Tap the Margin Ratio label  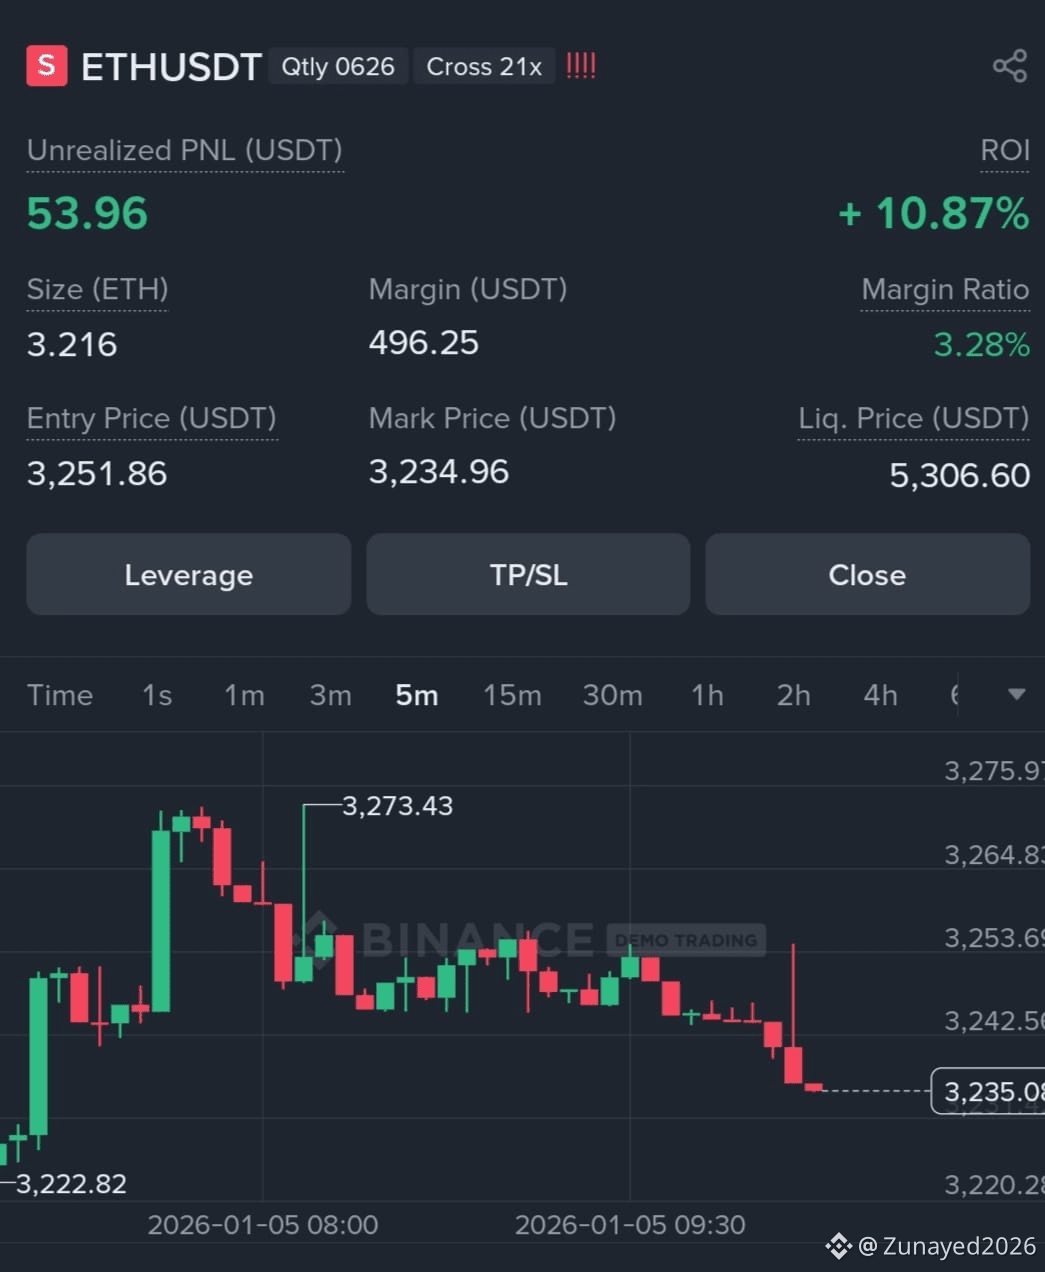[945, 289]
